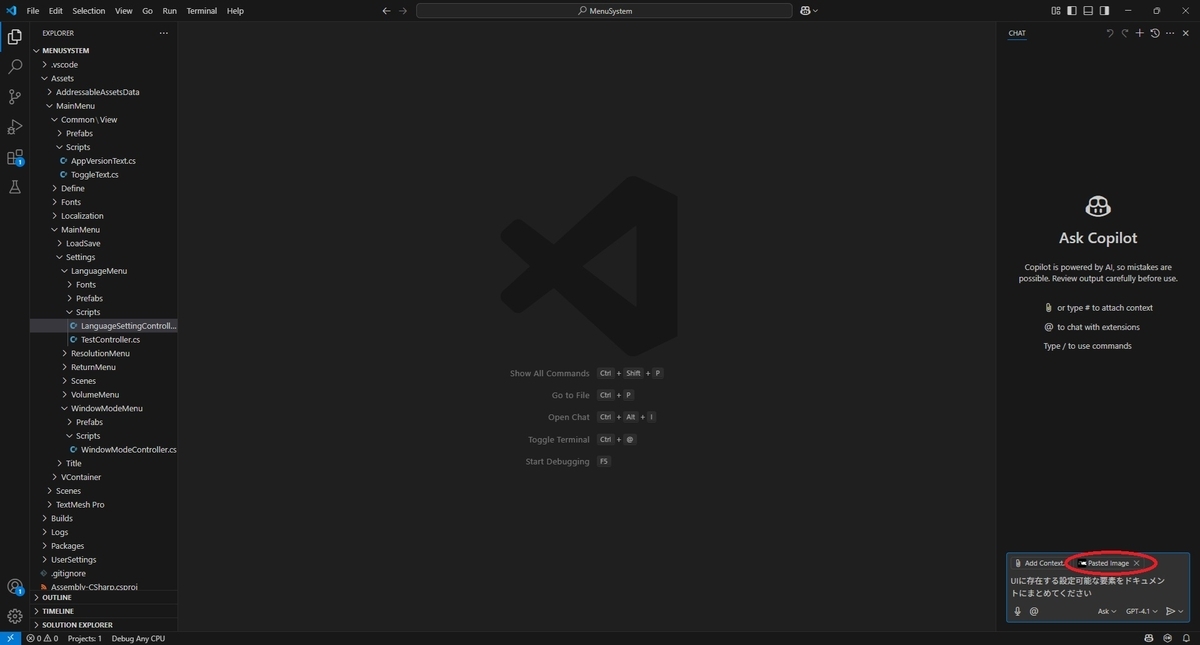Open WindowModeController.cs file

[104, 450]
